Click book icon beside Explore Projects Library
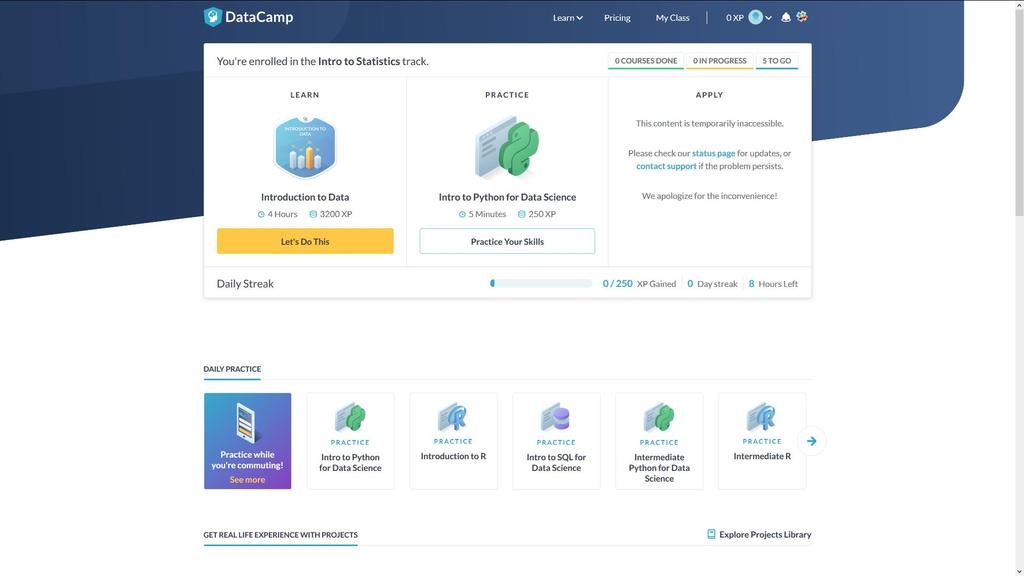 (711, 534)
